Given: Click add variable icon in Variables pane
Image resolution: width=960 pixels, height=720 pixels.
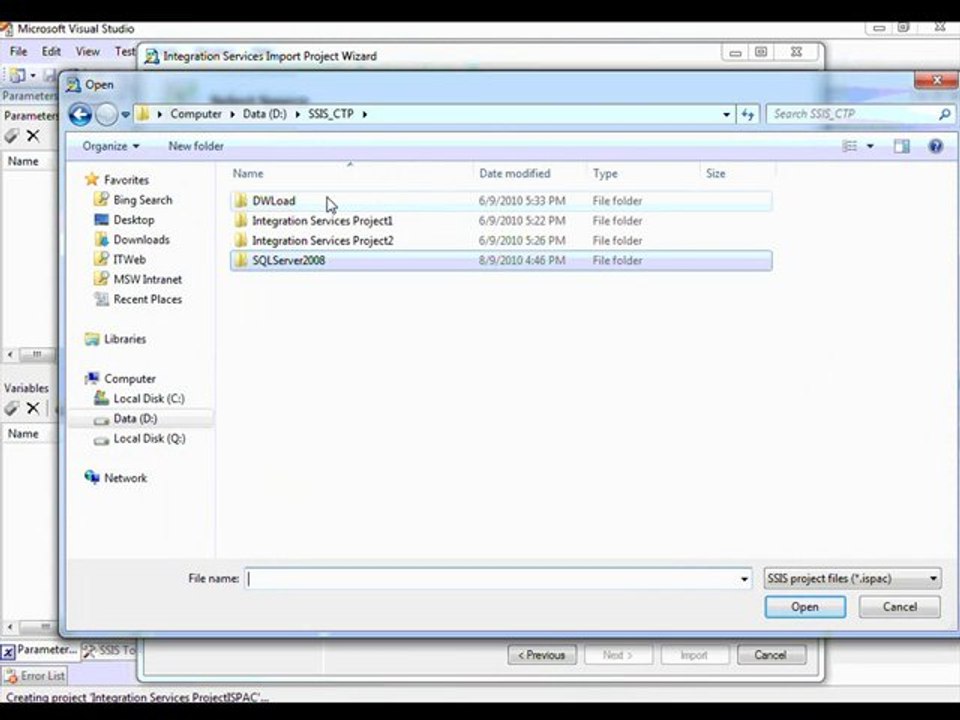Looking at the screenshot, I should pyautogui.click(x=11, y=408).
